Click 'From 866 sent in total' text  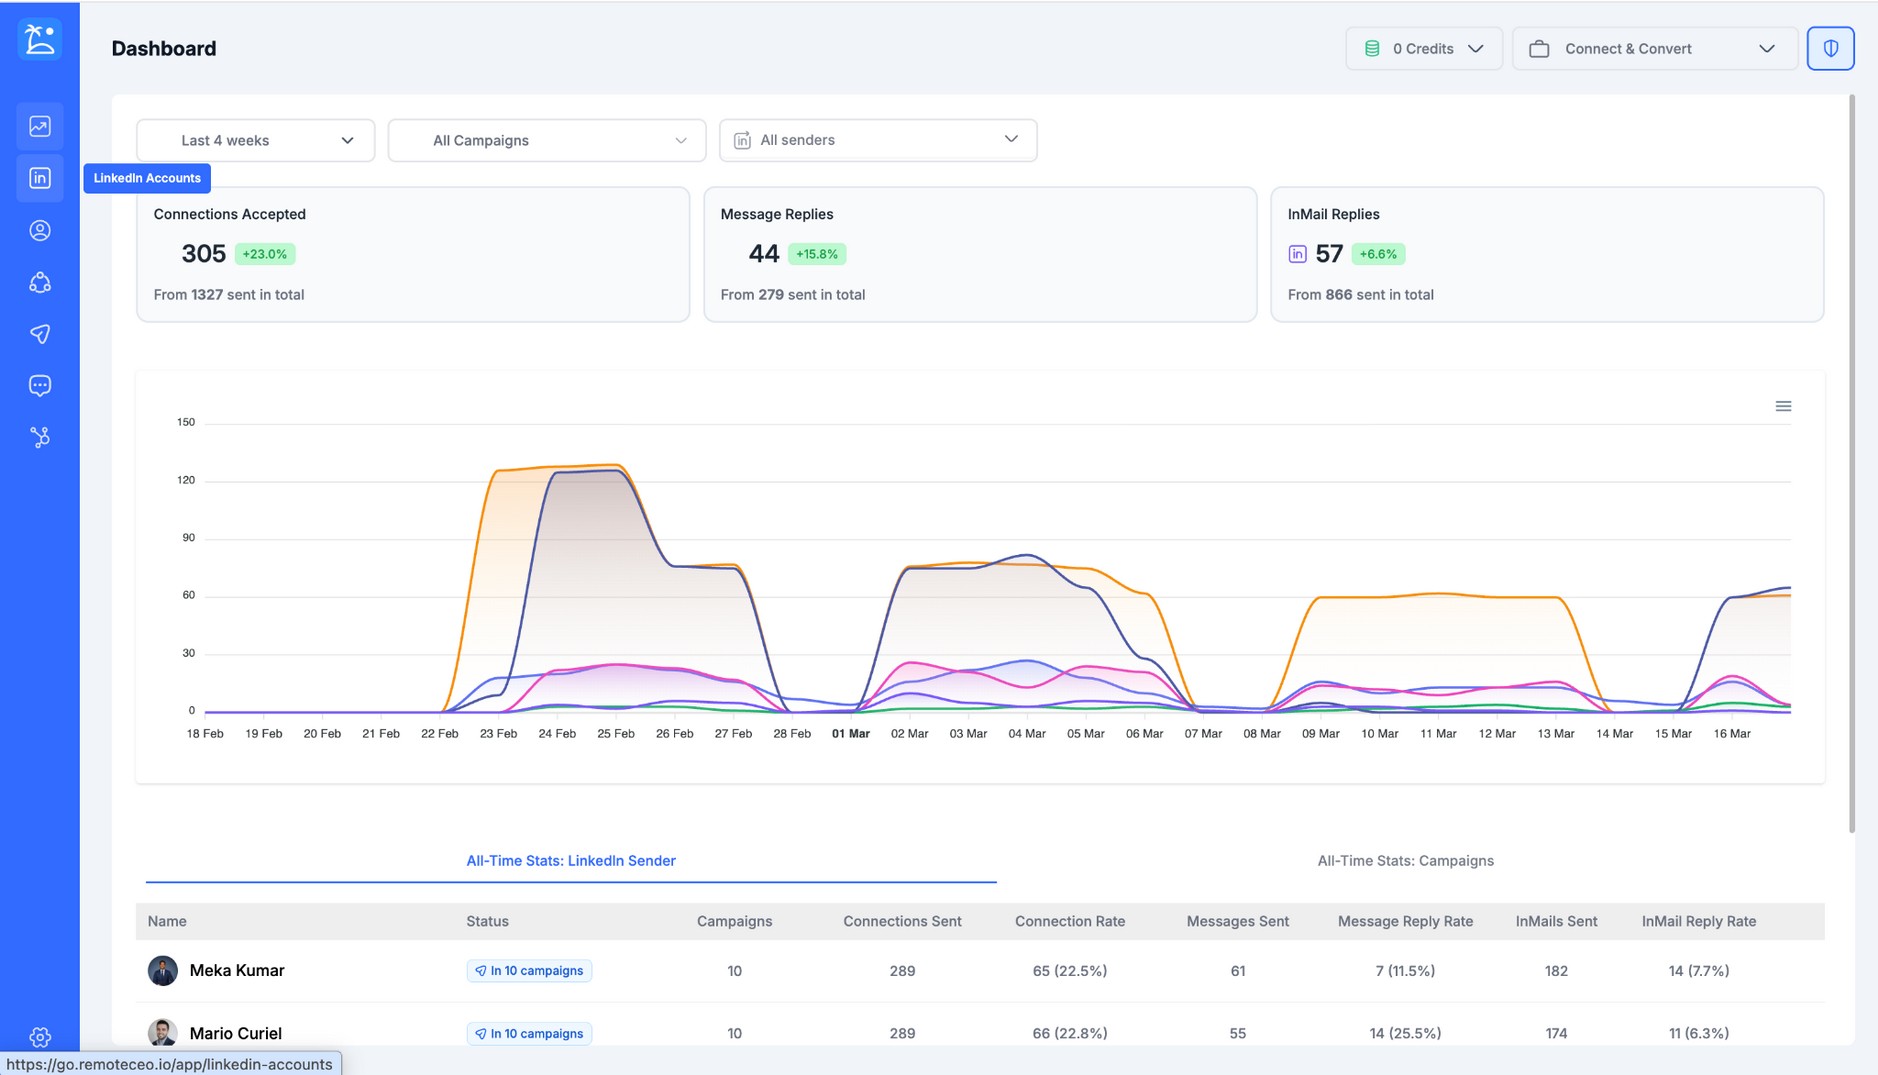click(x=1361, y=294)
